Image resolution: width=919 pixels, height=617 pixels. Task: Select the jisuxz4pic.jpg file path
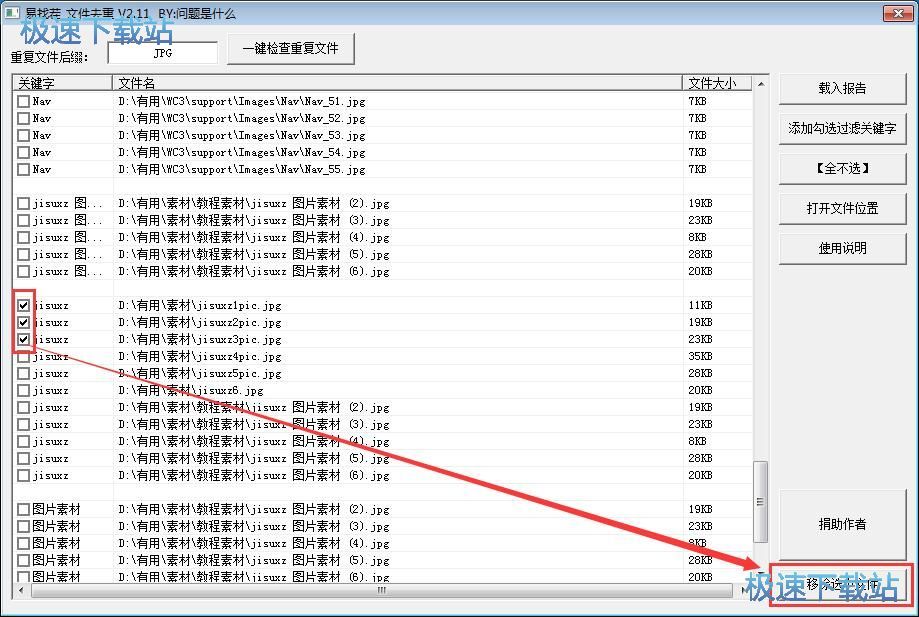[x=200, y=356]
